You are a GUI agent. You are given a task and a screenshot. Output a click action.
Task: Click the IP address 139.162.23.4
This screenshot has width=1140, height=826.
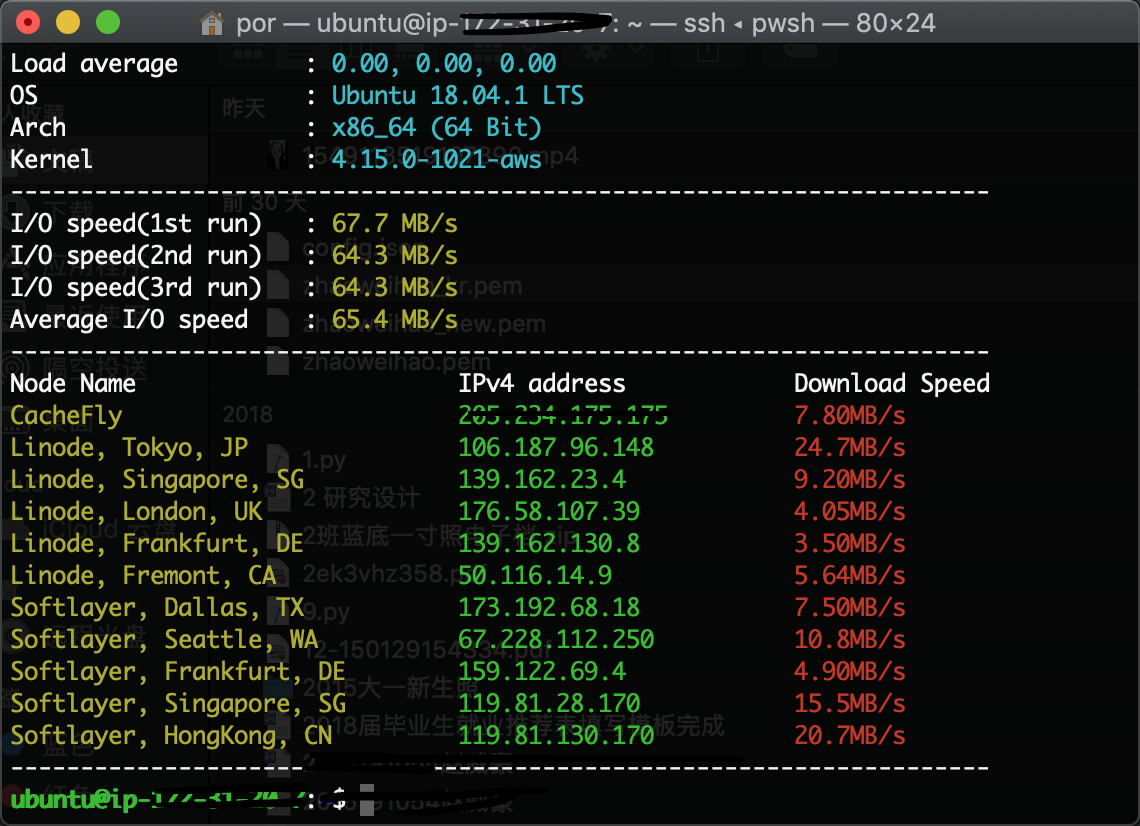point(542,480)
